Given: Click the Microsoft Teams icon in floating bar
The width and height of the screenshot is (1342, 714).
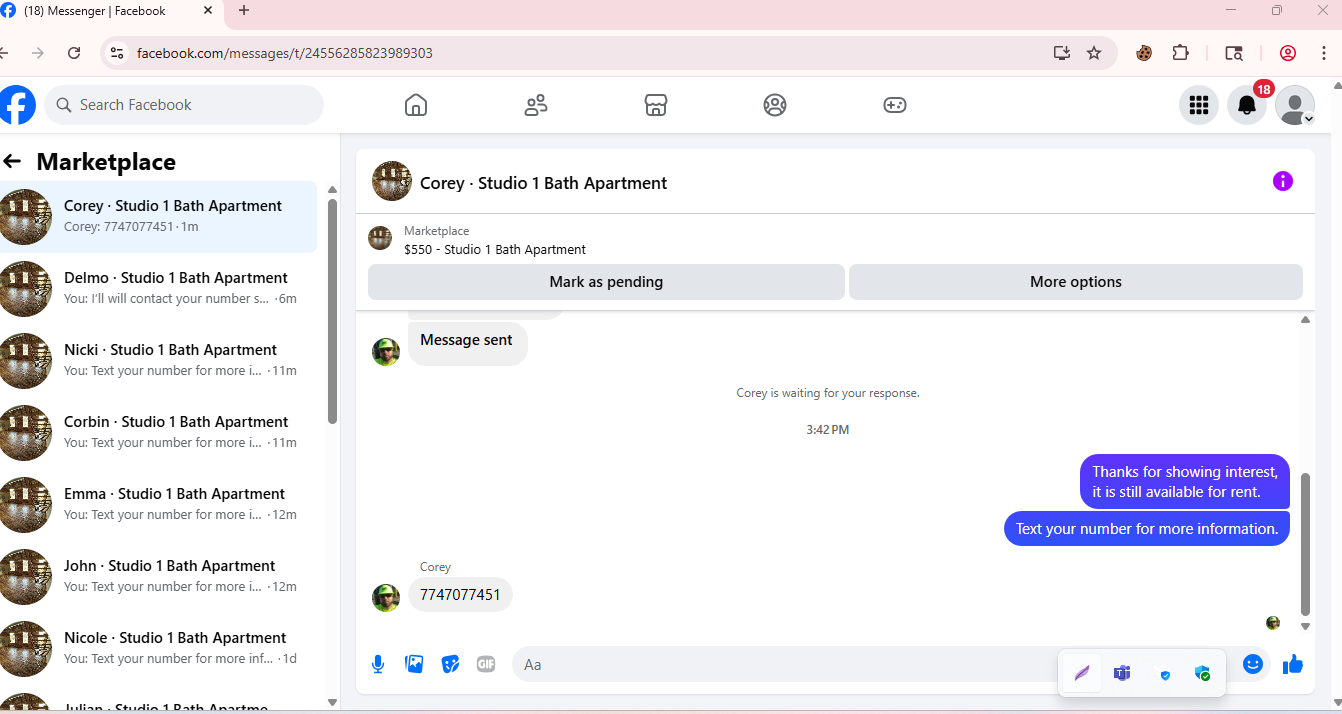Looking at the screenshot, I should point(1122,673).
